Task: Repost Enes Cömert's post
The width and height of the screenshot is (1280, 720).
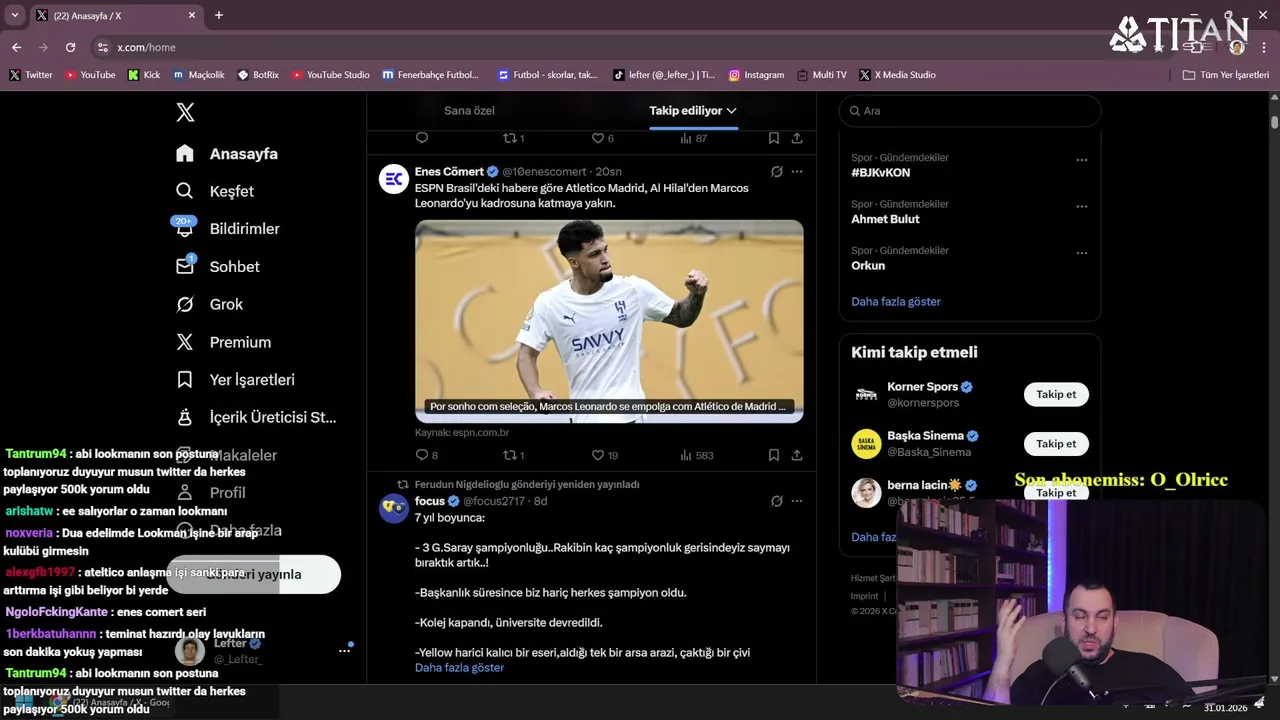Action: click(x=513, y=455)
